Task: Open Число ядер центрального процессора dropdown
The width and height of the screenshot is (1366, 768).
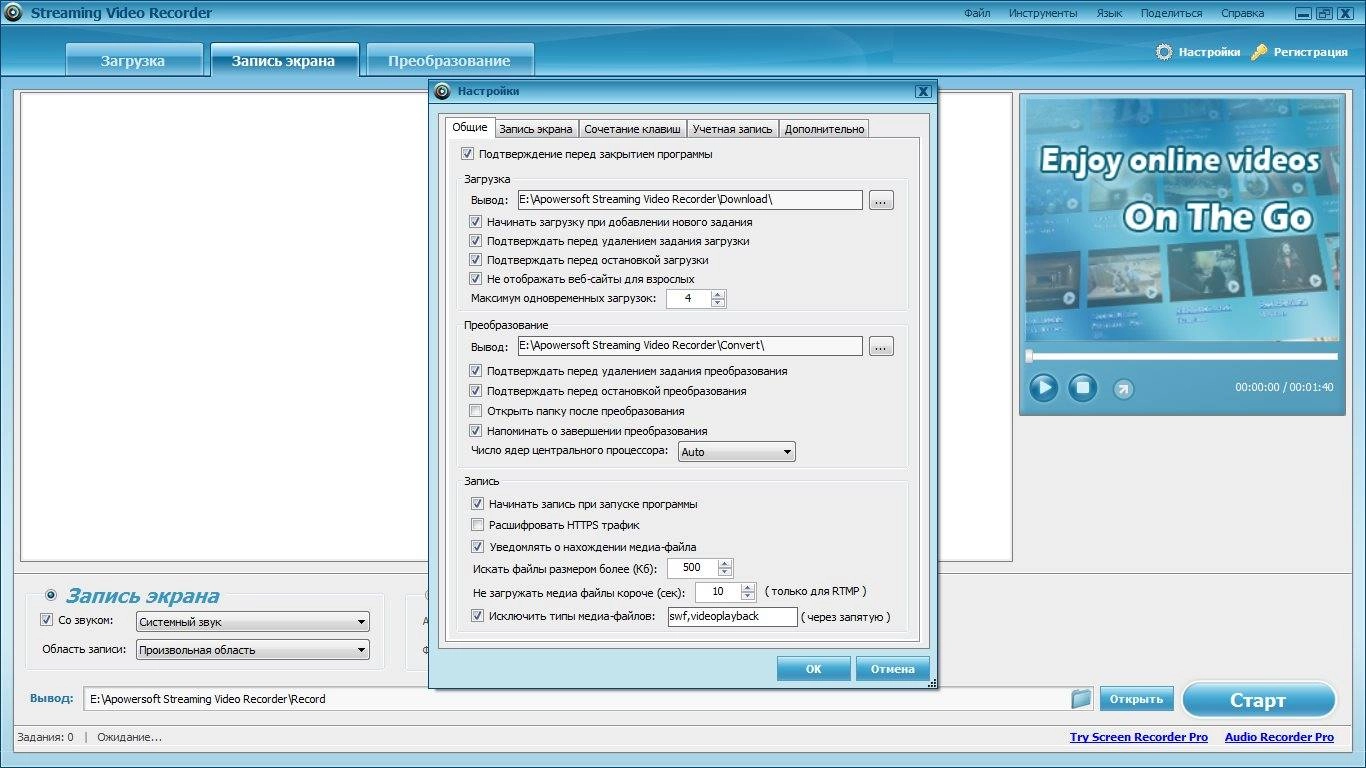Action: click(737, 452)
